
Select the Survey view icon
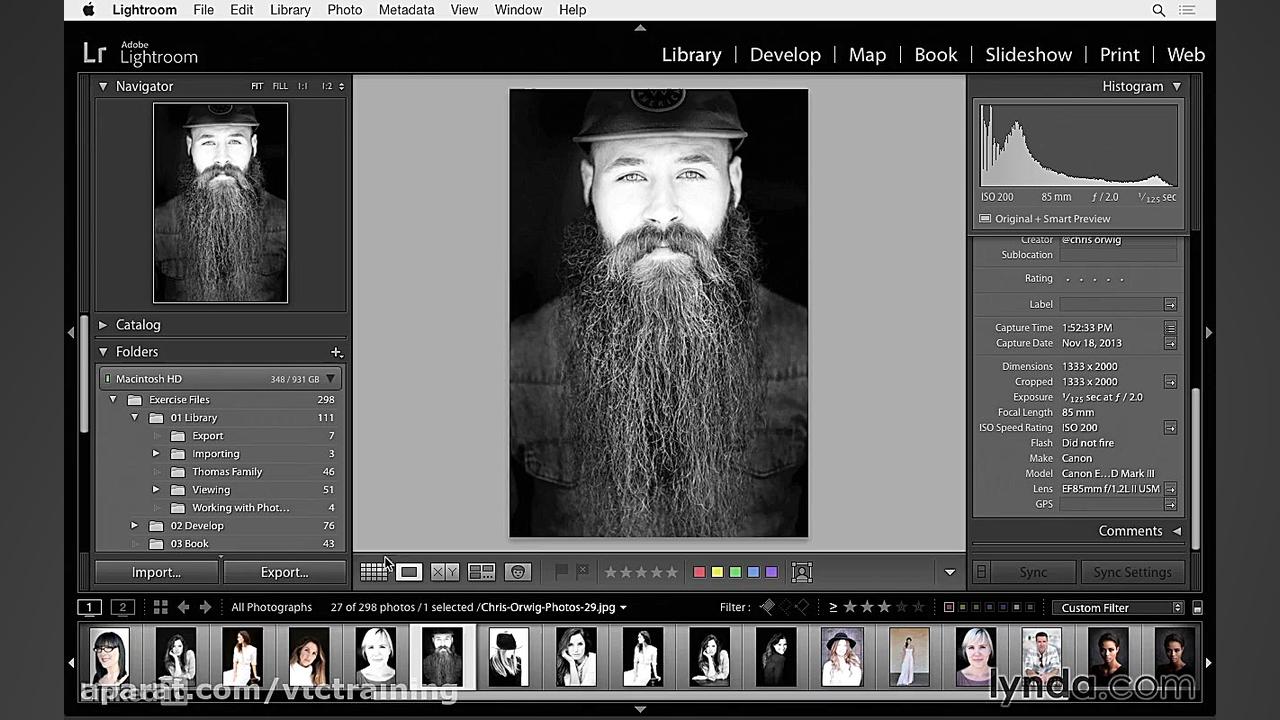tap(481, 571)
